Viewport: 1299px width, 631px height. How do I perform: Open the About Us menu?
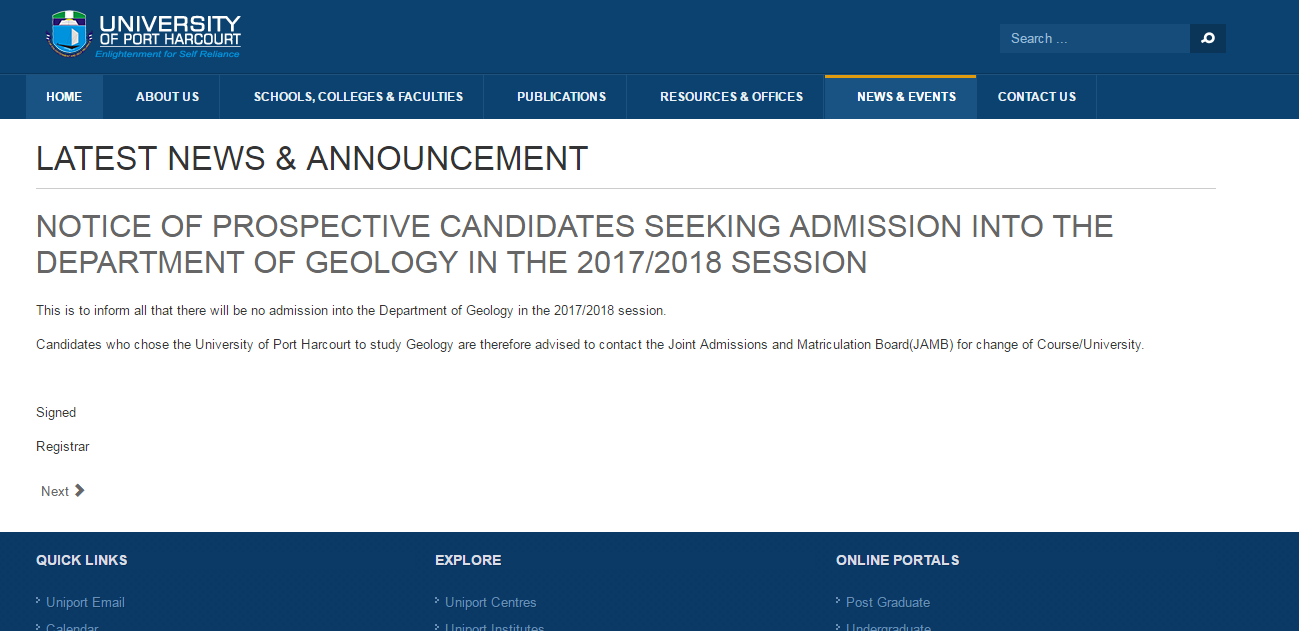pyautogui.click(x=167, y=97)
